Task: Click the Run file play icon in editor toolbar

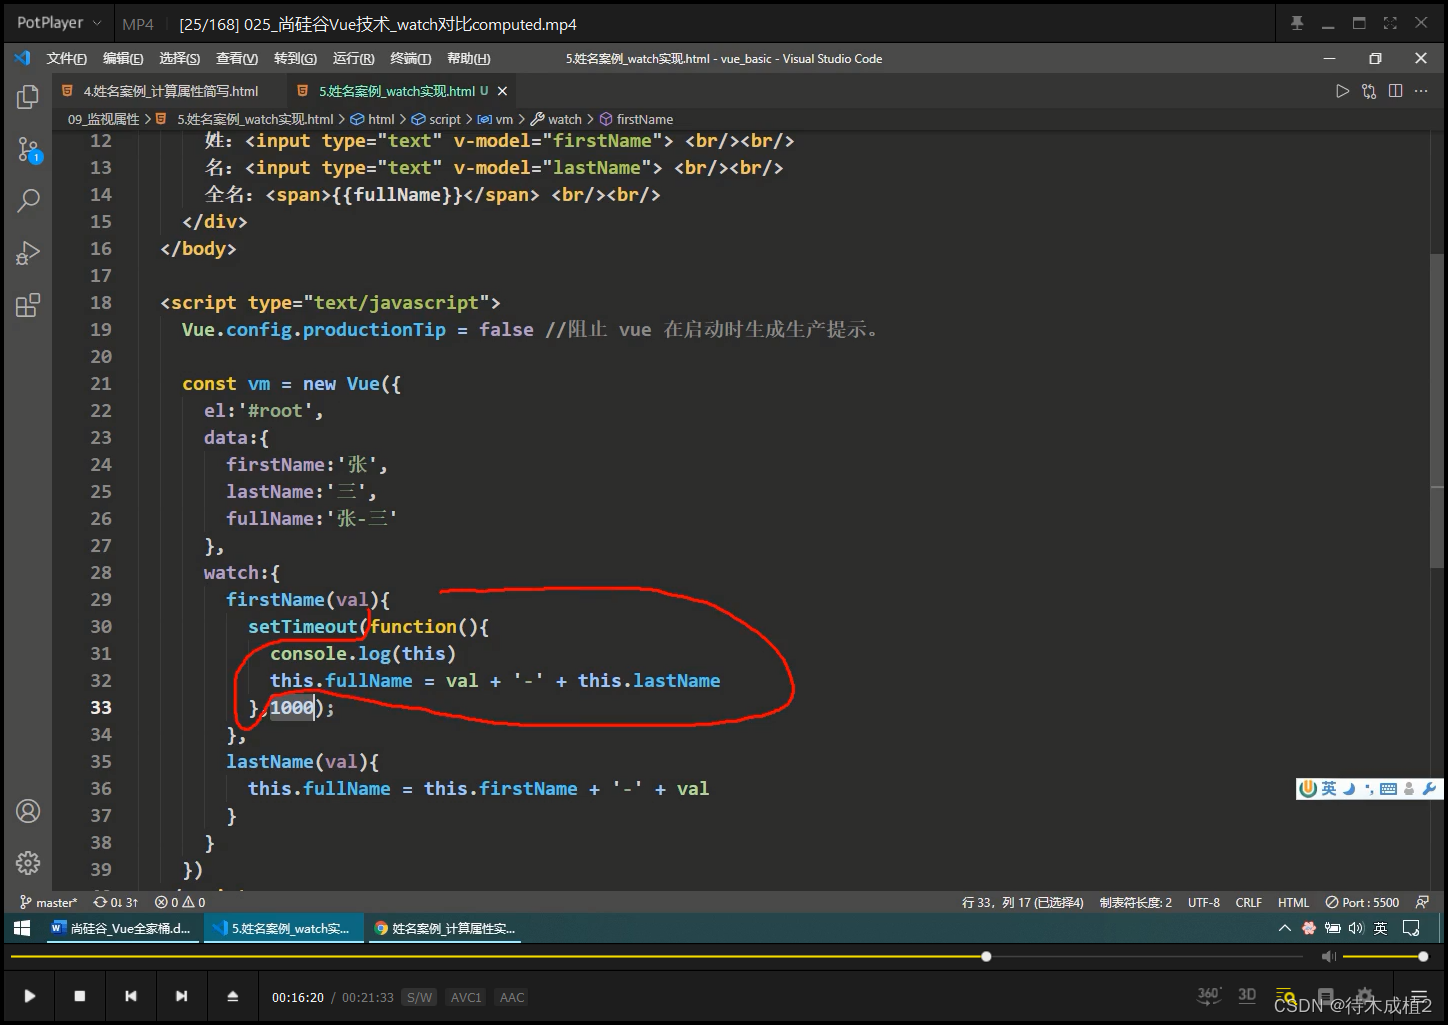Action: click(1342, 91)
